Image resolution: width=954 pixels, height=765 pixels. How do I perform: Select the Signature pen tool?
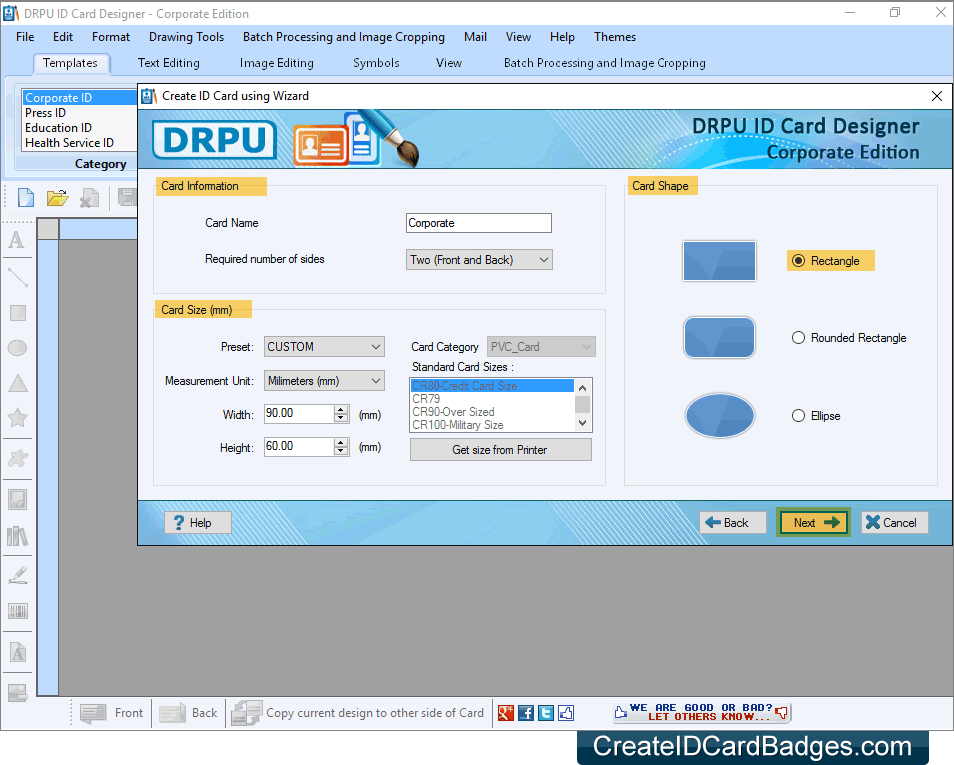(18, 575)
